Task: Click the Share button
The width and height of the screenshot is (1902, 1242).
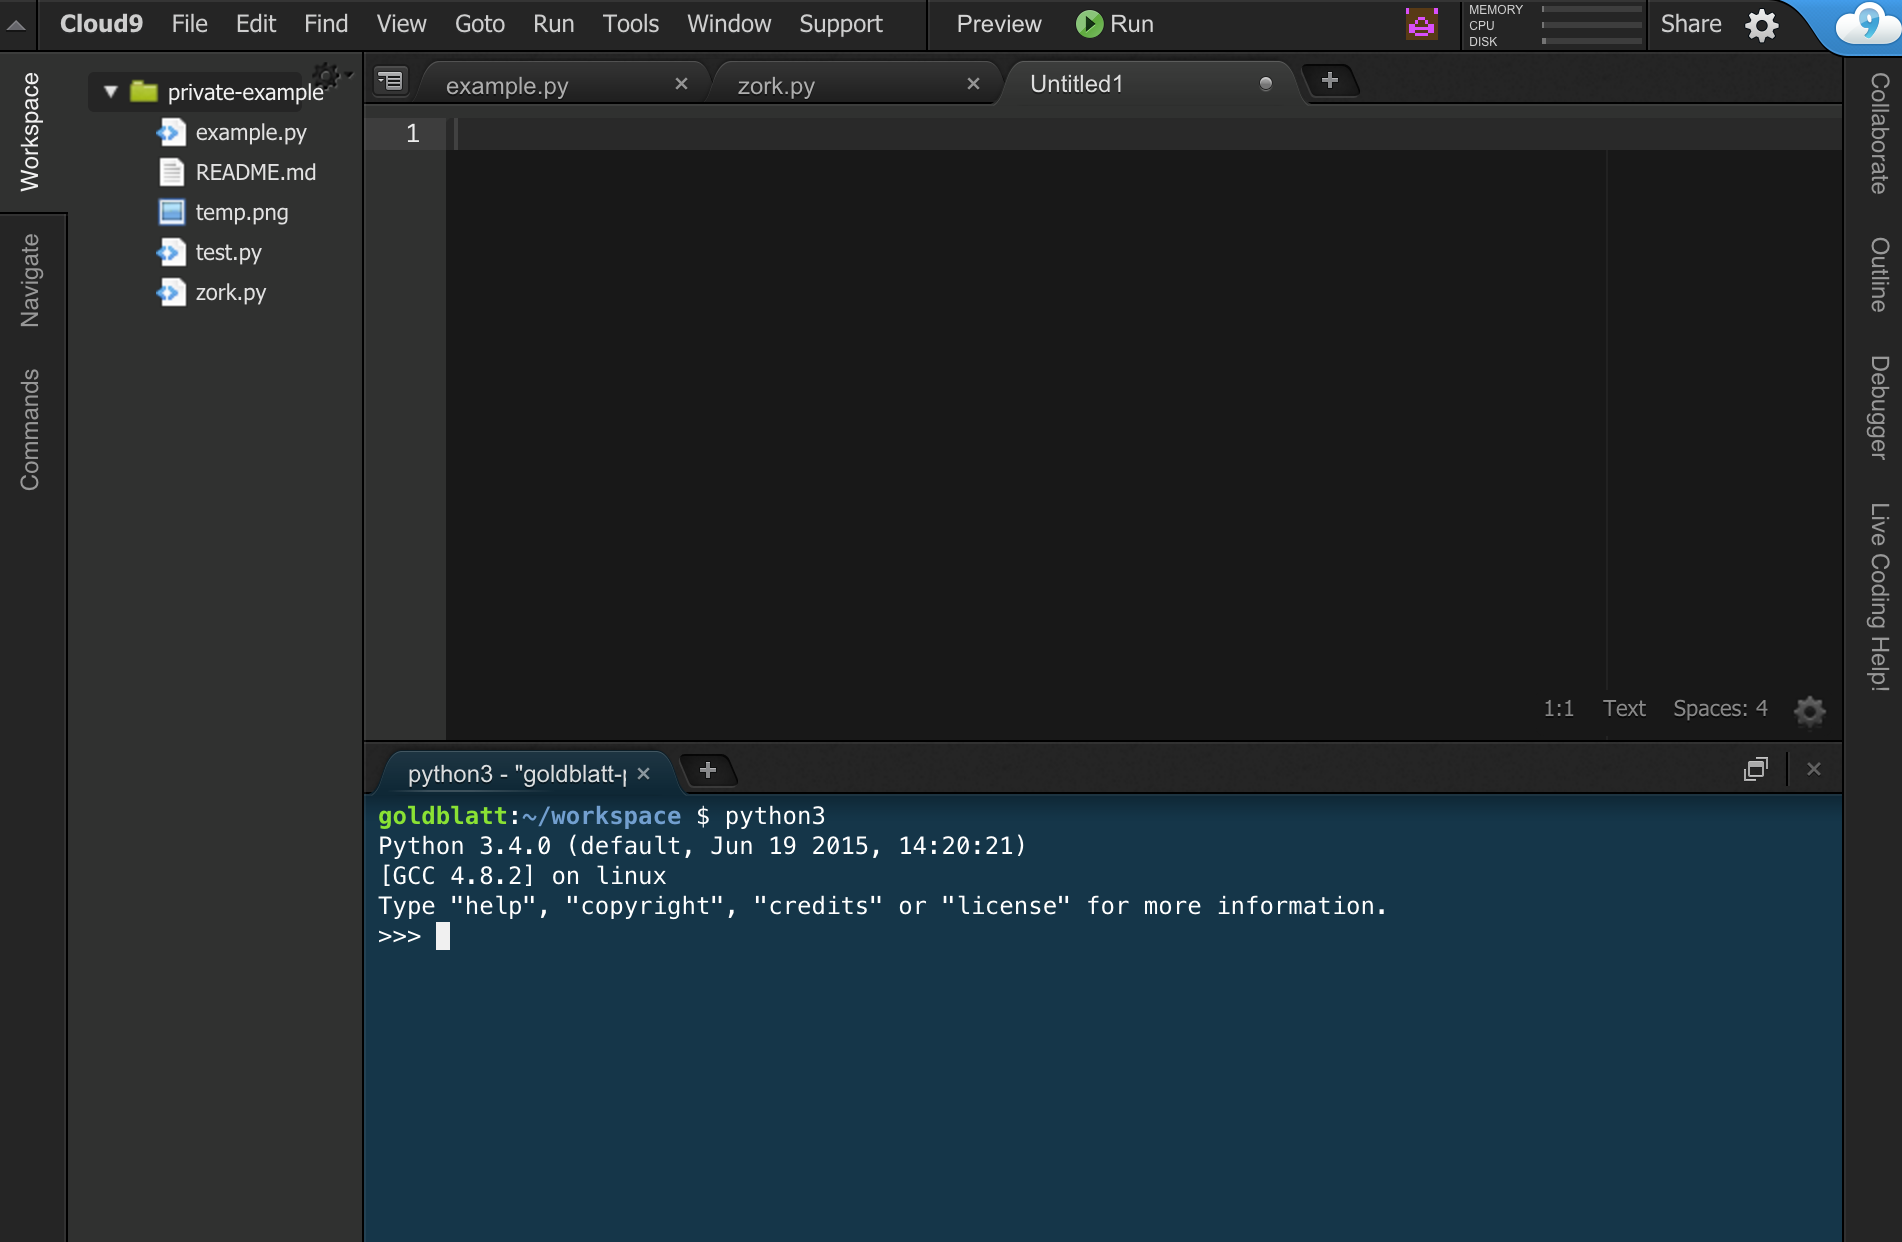Action: (1690, 24)
